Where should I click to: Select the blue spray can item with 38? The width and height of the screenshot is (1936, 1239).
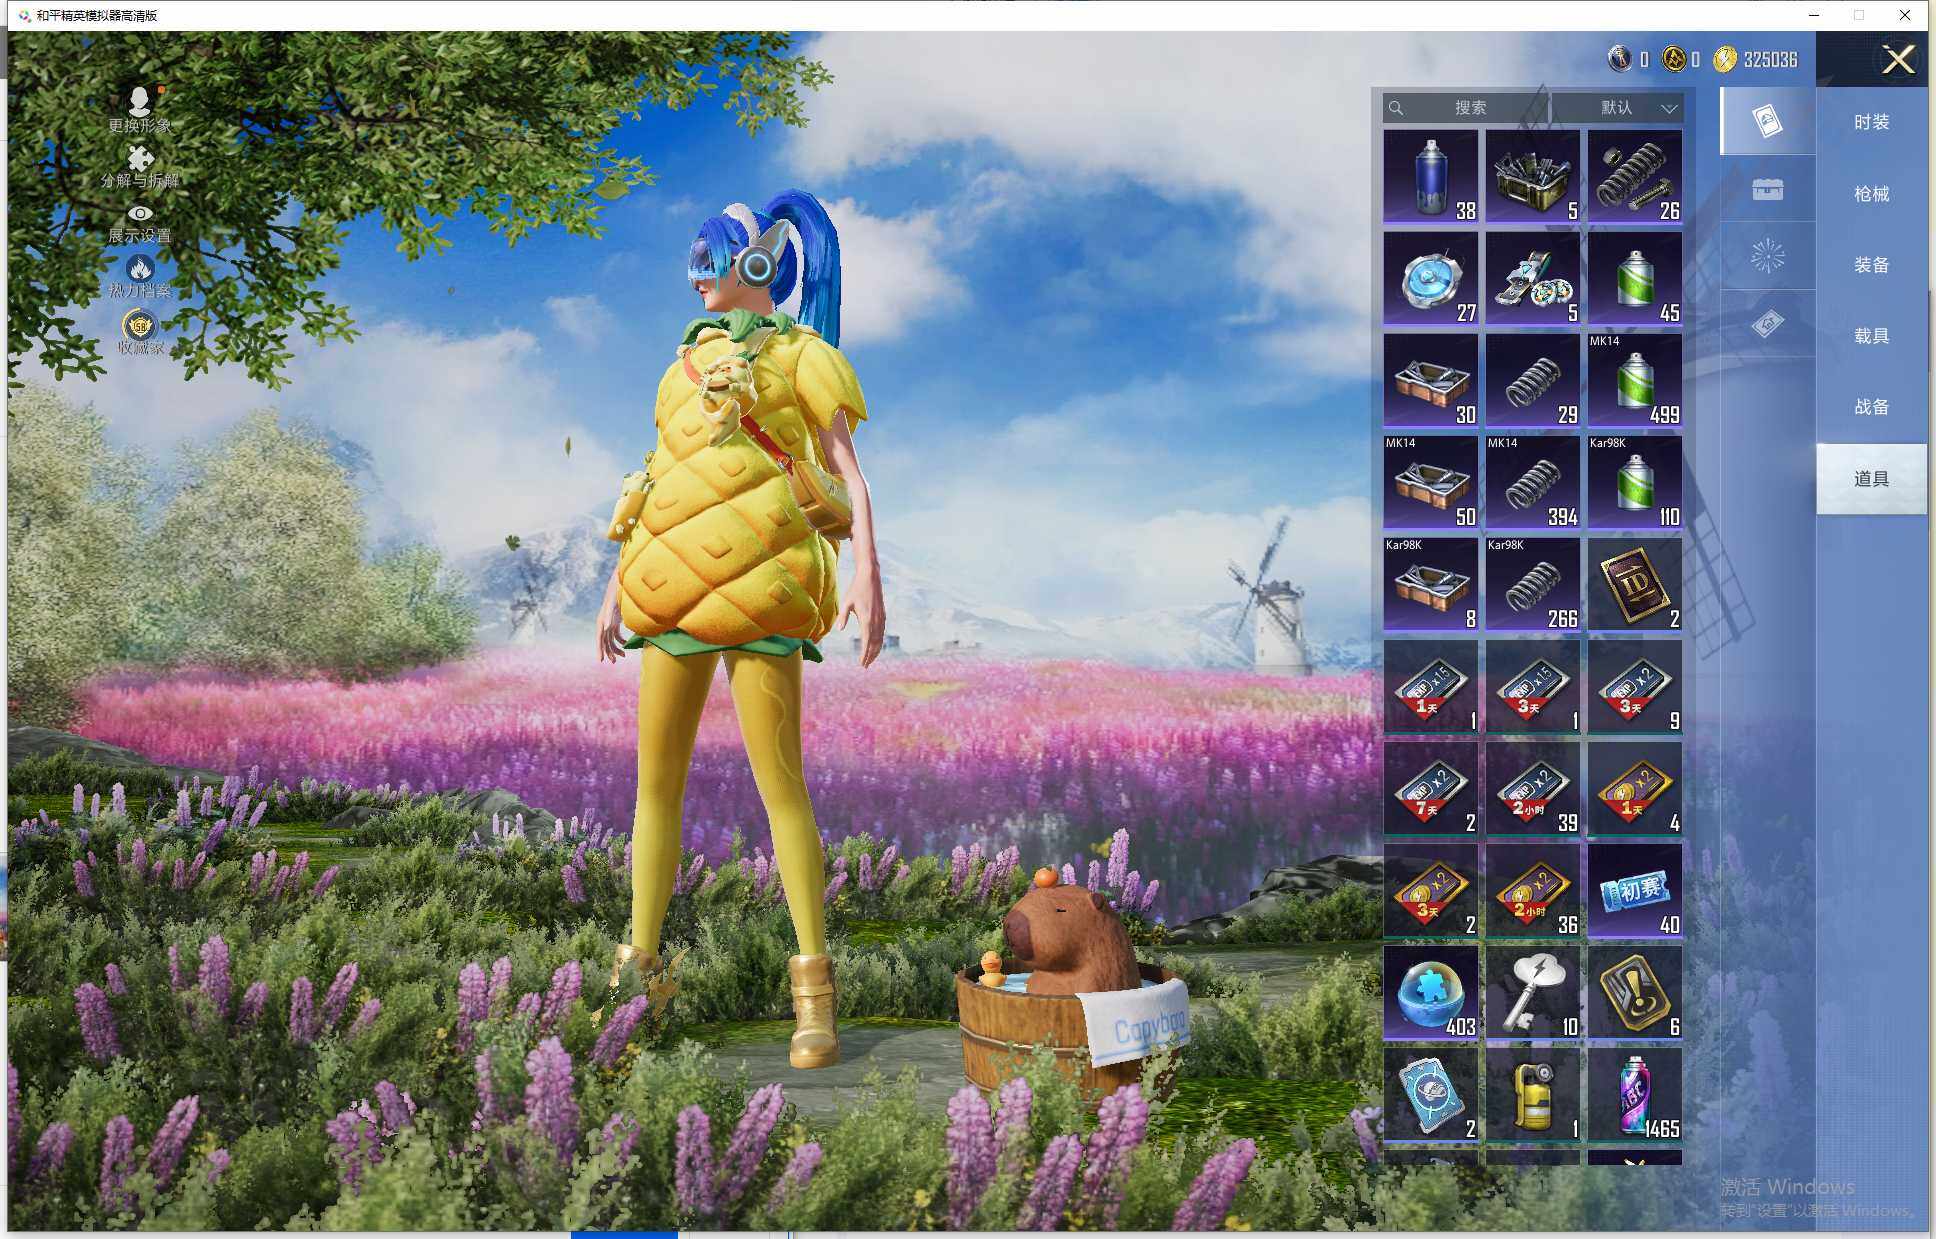point(1430,177)
